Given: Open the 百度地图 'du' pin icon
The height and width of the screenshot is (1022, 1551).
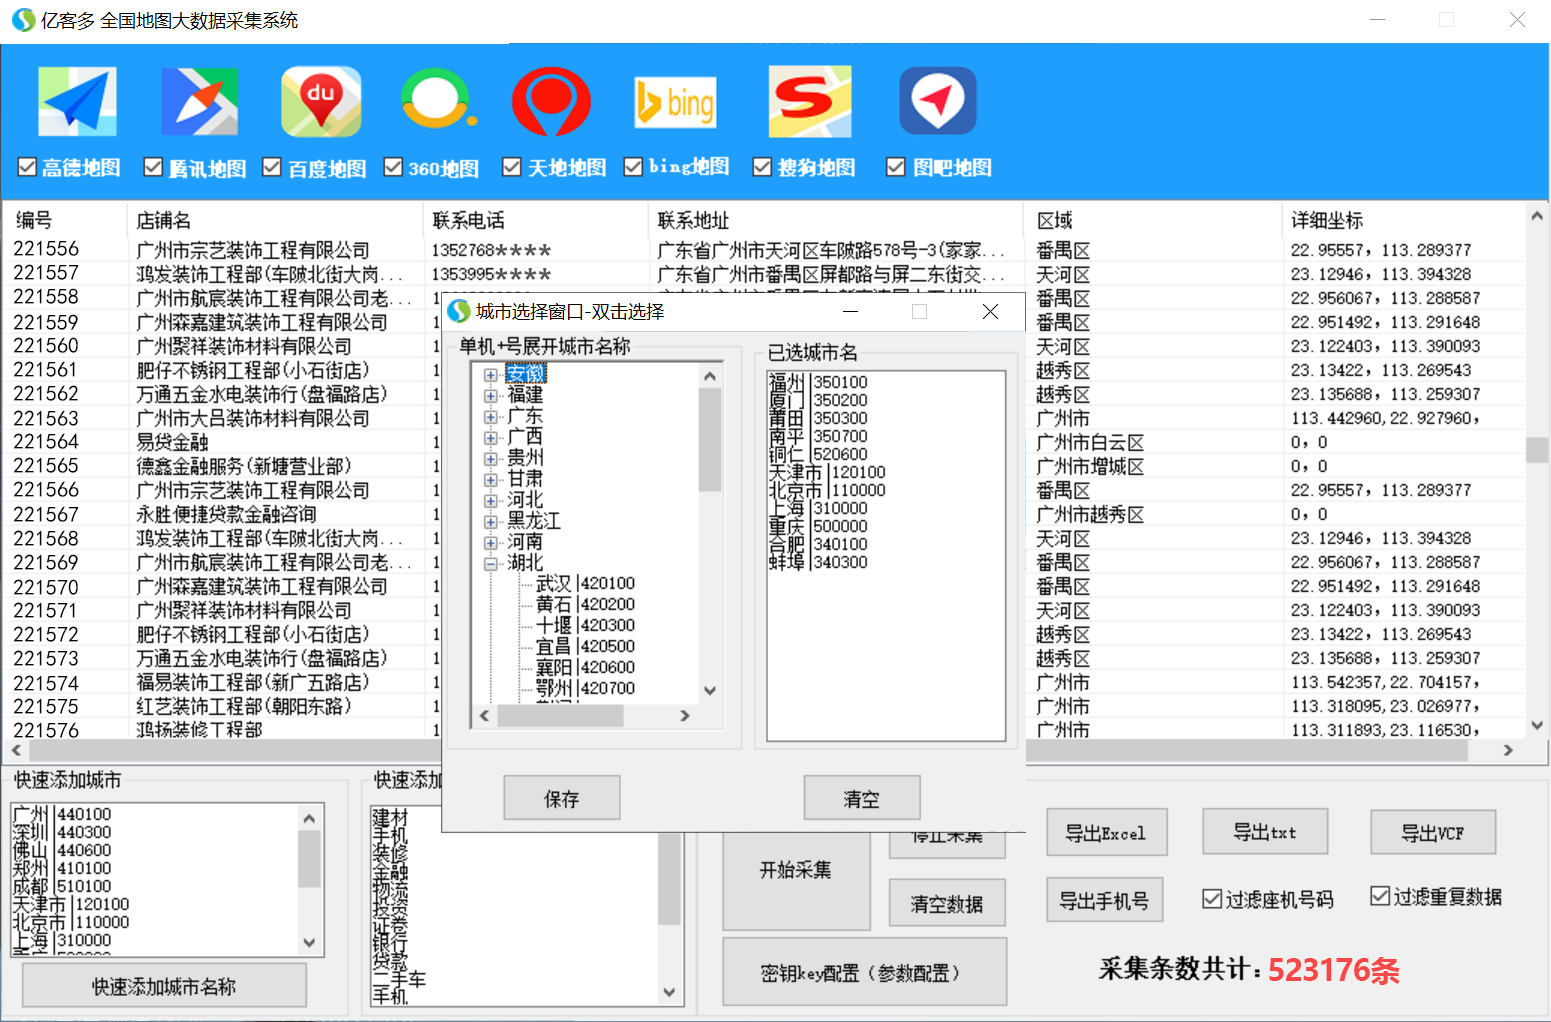Looking at the screenshot, I should click(321, 100).
